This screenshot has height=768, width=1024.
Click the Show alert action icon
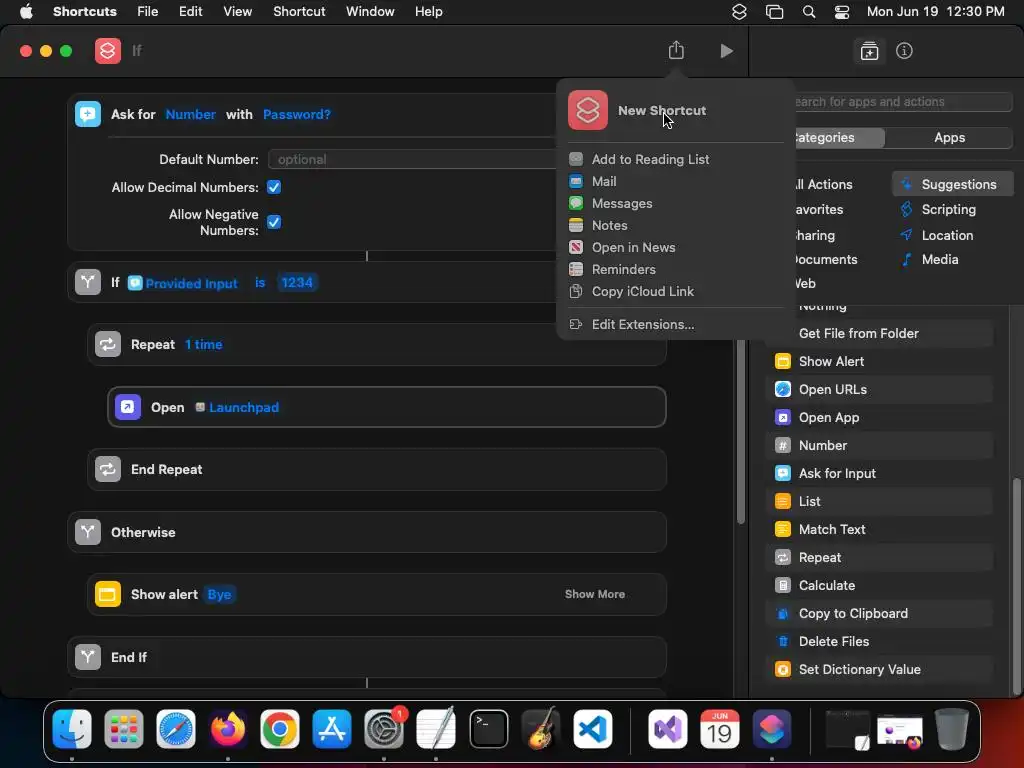(108, 594)
